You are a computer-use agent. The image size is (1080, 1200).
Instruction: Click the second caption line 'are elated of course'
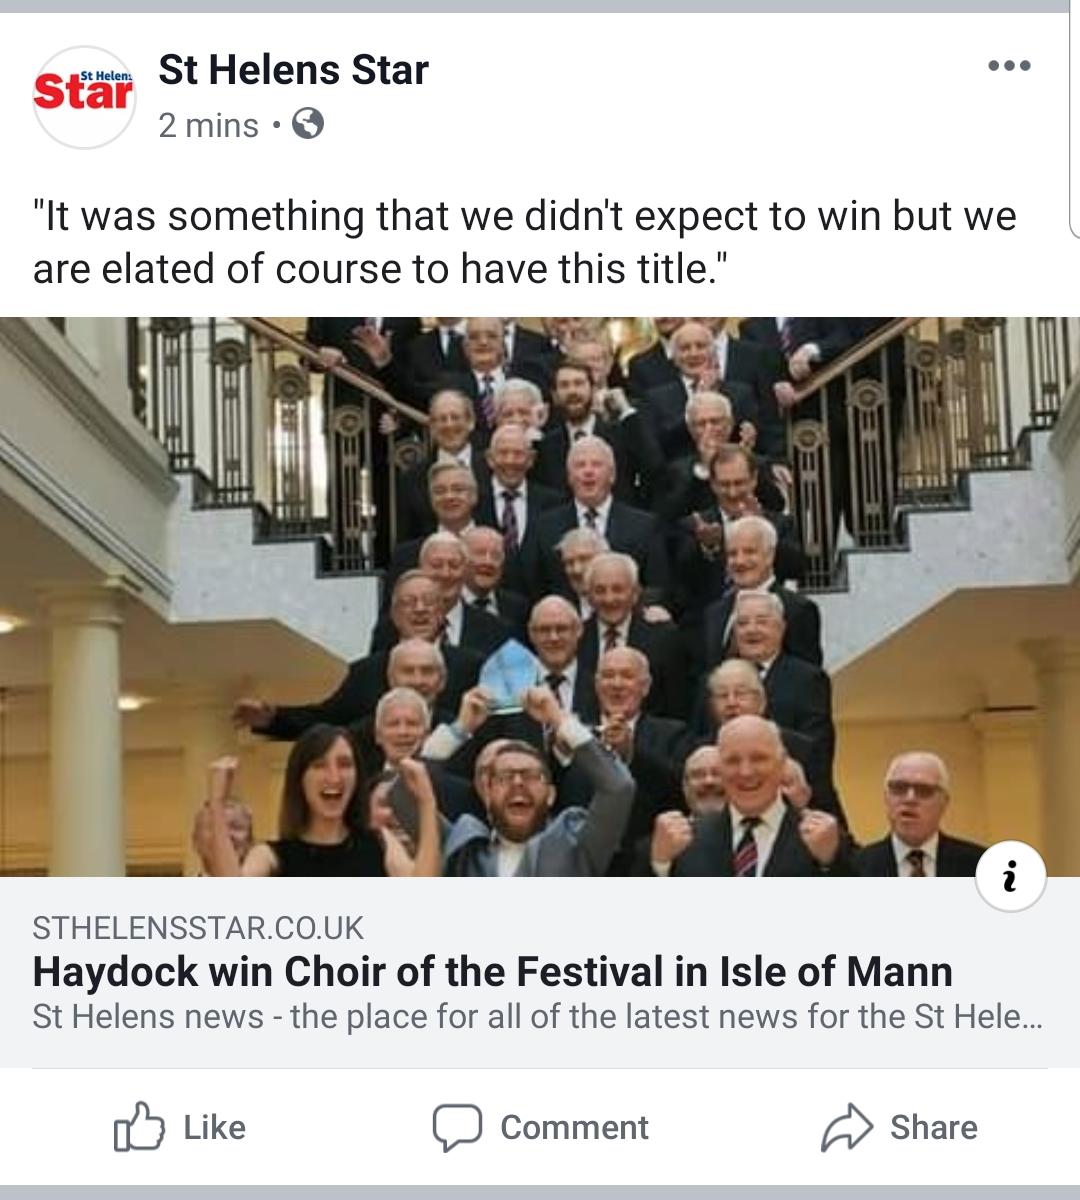pyautogui.click(x=375, y=269)
